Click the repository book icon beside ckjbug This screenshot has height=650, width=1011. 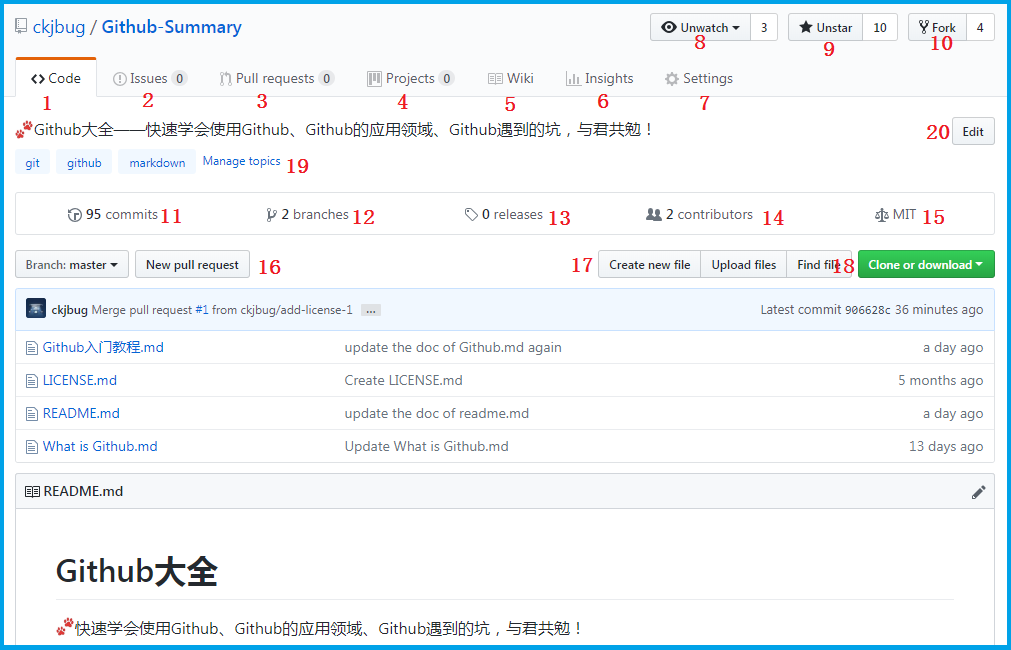21,26
